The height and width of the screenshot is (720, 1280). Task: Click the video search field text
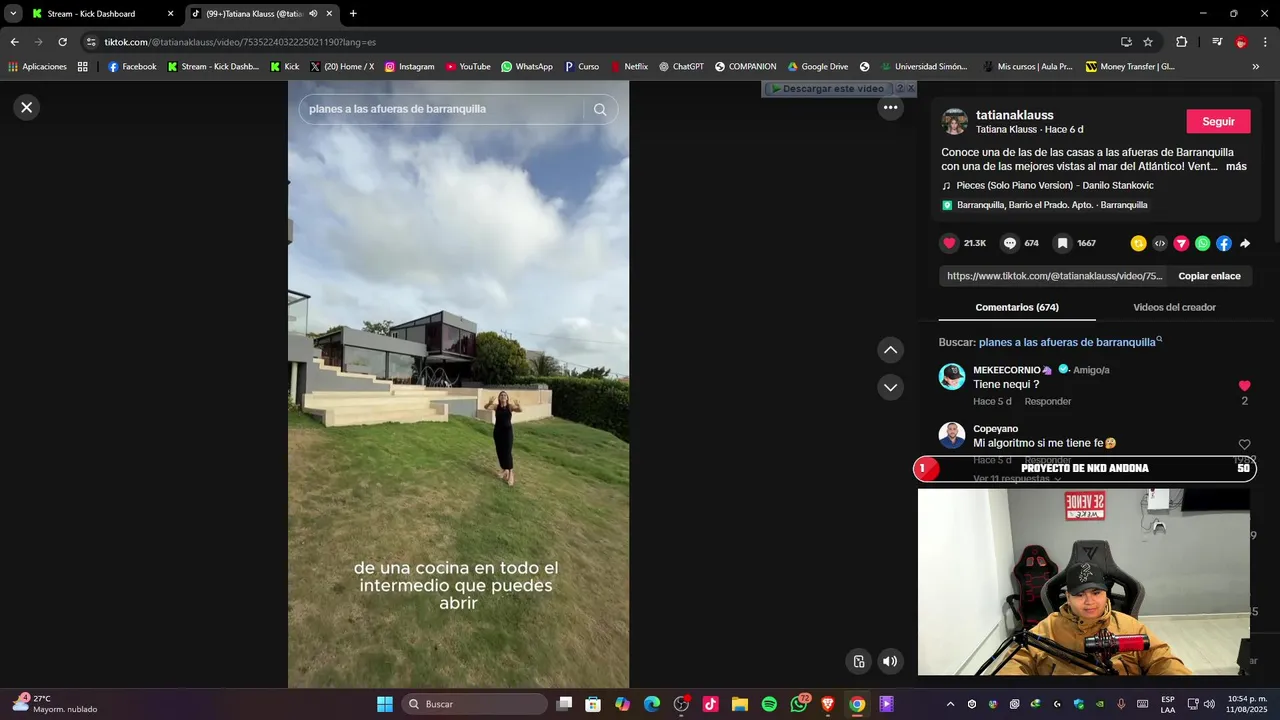397,109
